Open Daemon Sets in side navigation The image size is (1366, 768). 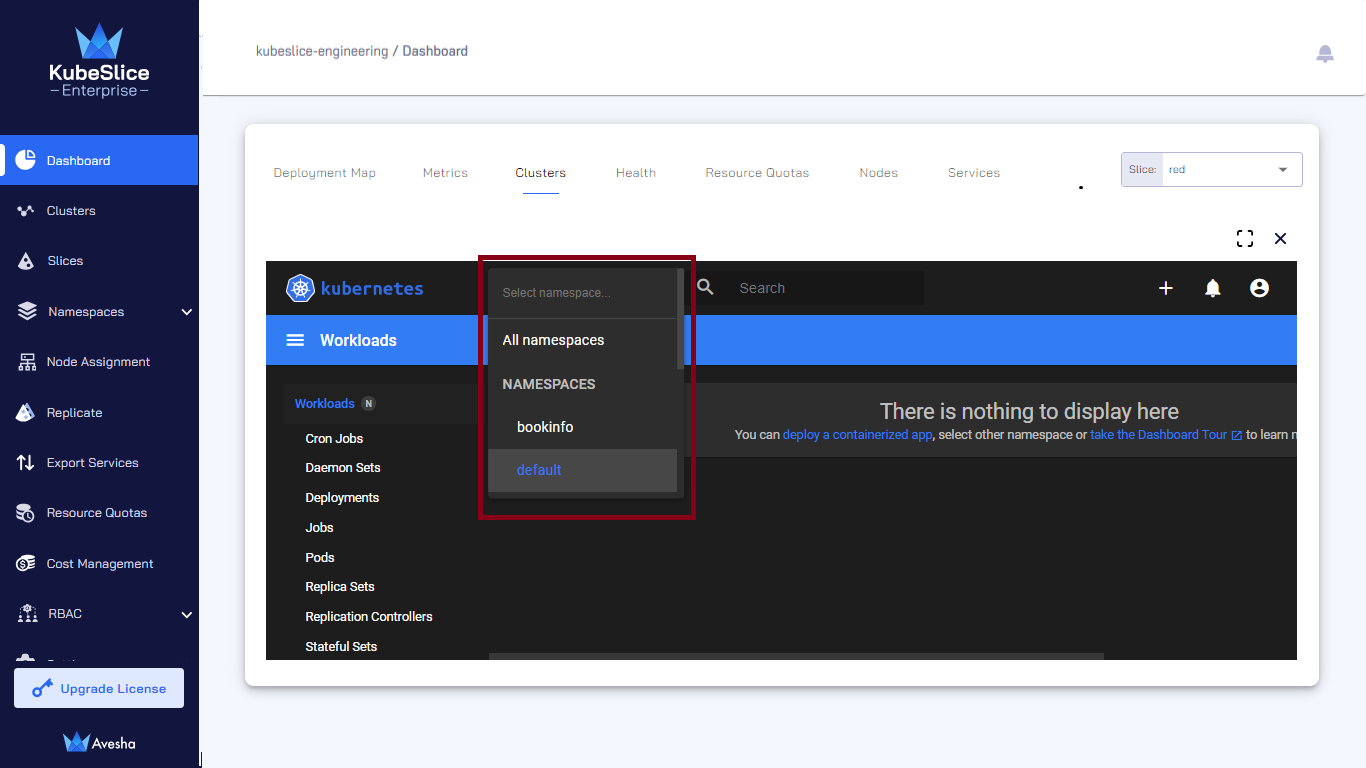[343, 468]
